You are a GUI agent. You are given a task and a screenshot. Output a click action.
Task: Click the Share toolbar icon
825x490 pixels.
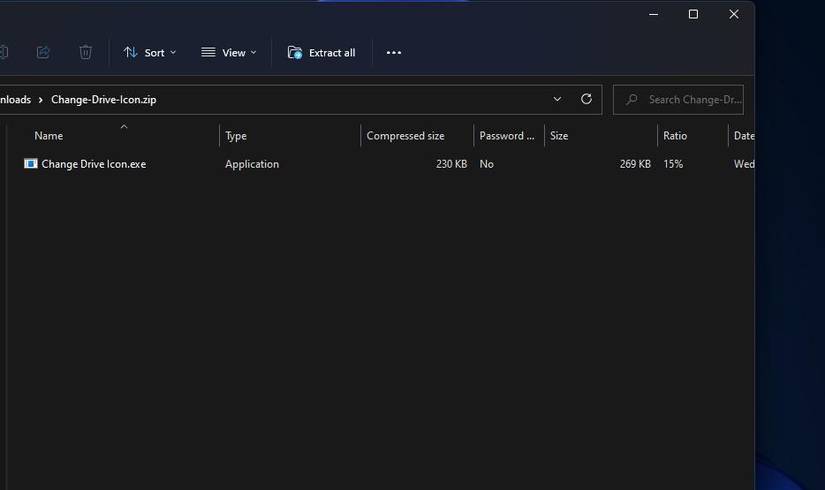tap(43, 52)
